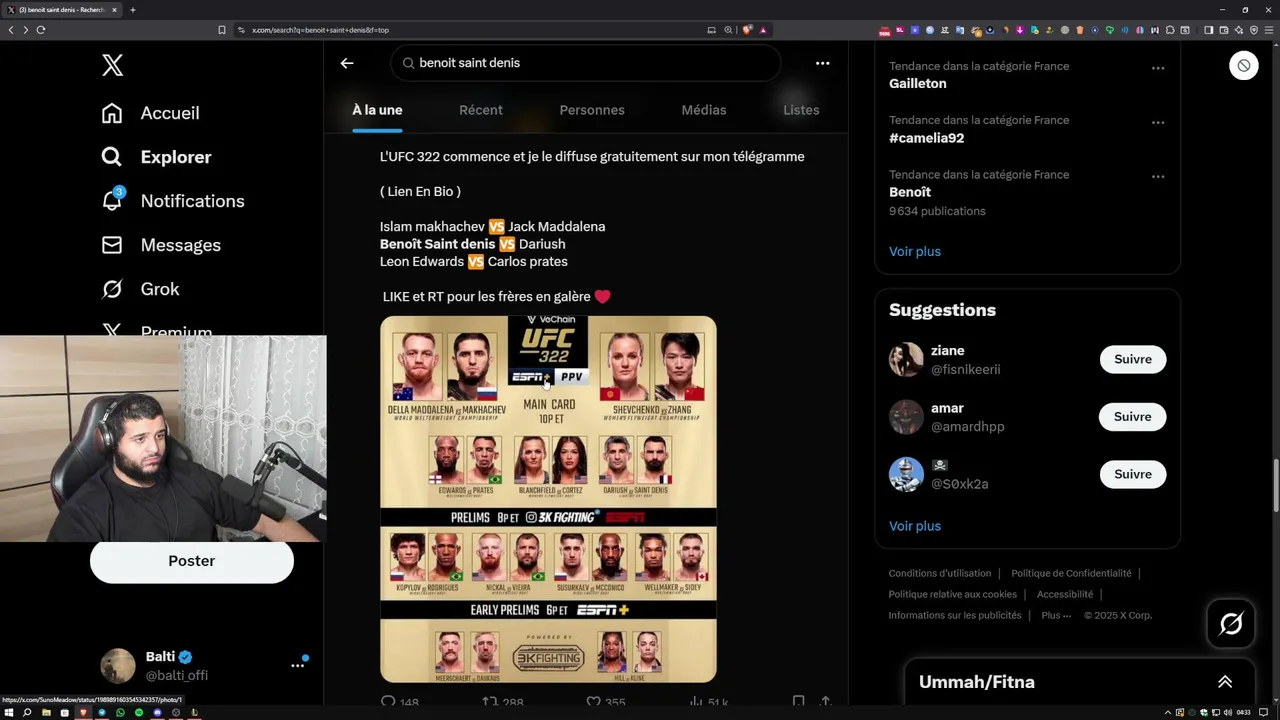The width and height of the screenshot is (1280, 720).
Task: Open the Benoît trending topic
Action: [x=910, y=192]
